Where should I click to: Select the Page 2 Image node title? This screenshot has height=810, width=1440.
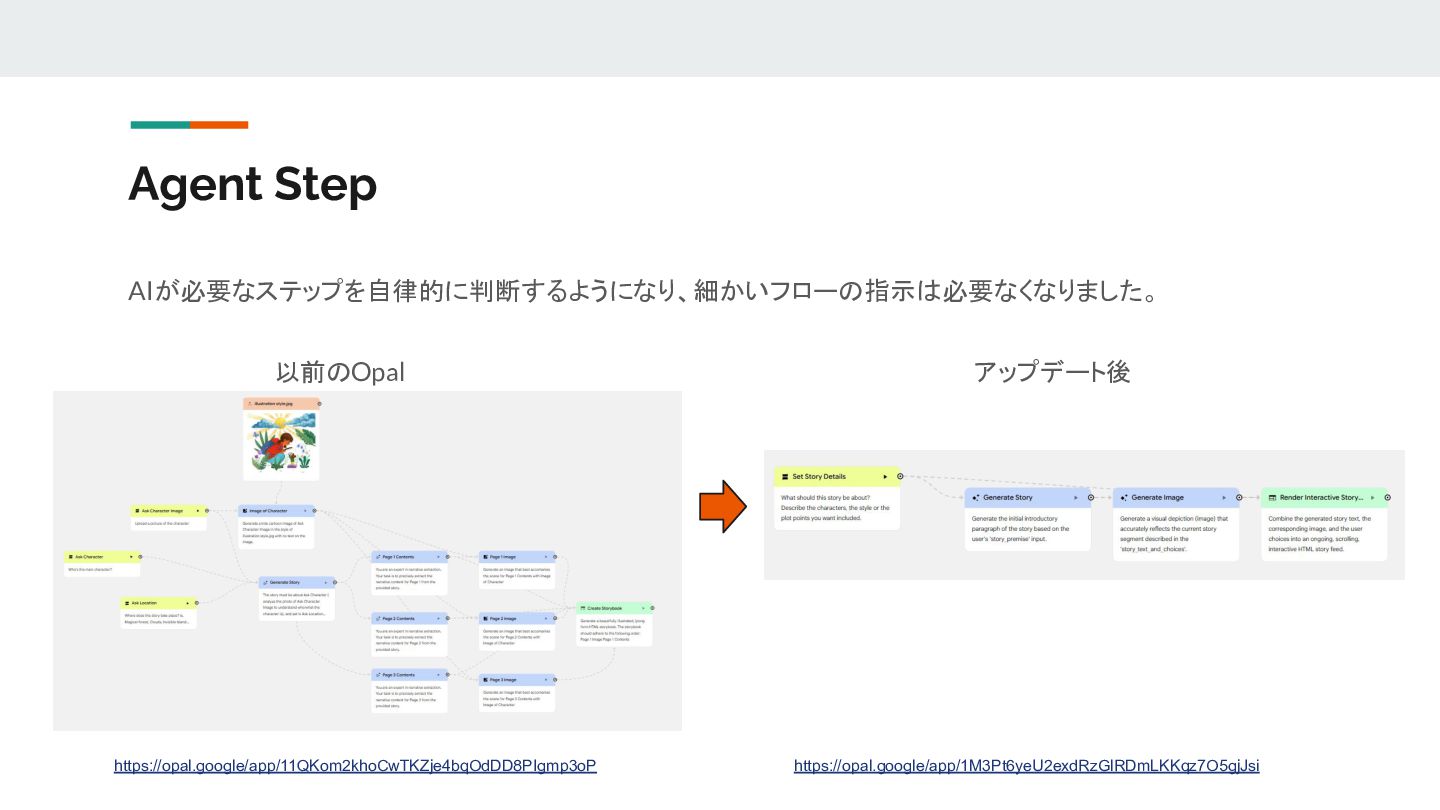[503, 619]
